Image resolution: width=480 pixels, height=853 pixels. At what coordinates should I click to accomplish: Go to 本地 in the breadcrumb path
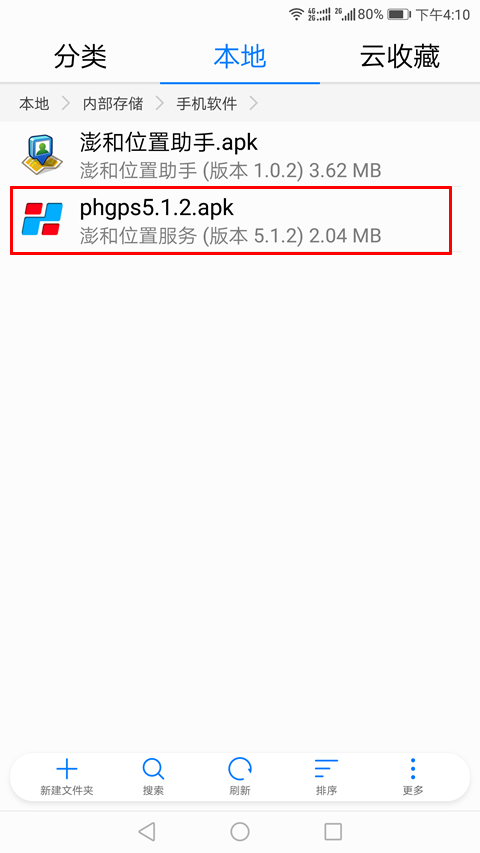point(34,103)
